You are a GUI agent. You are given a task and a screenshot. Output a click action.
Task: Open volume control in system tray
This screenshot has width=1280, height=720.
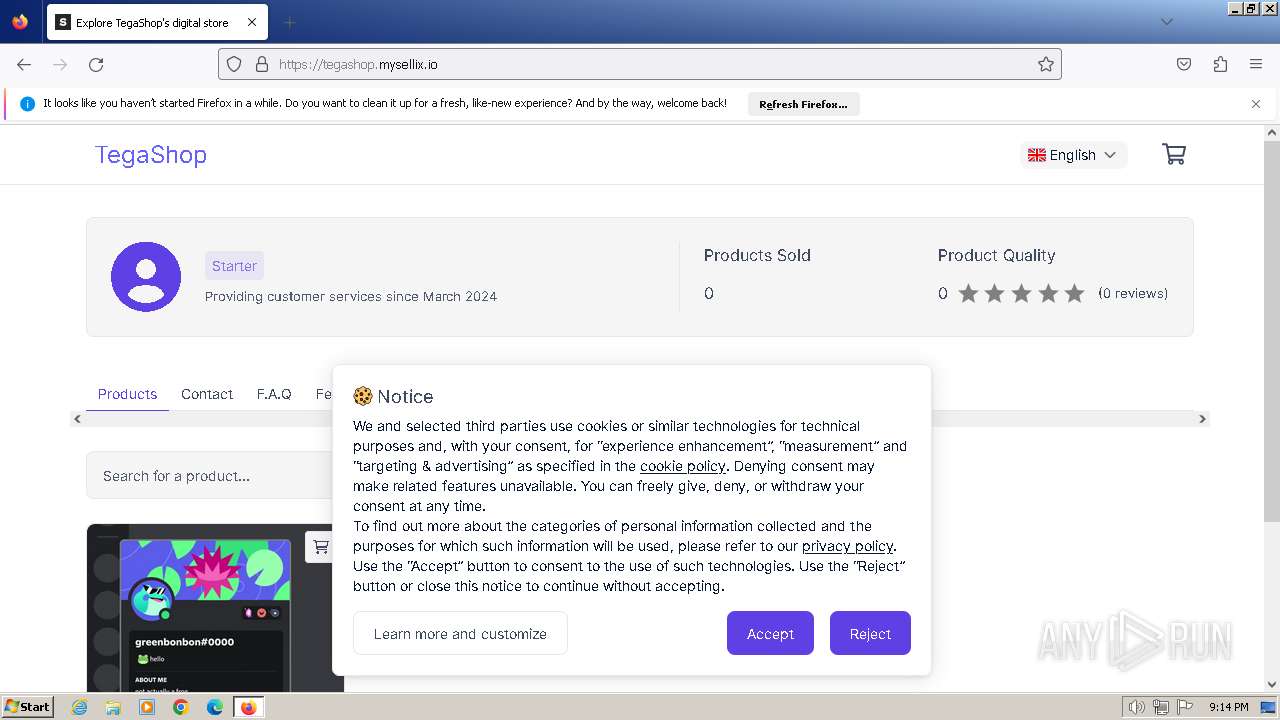[1137, 707]
